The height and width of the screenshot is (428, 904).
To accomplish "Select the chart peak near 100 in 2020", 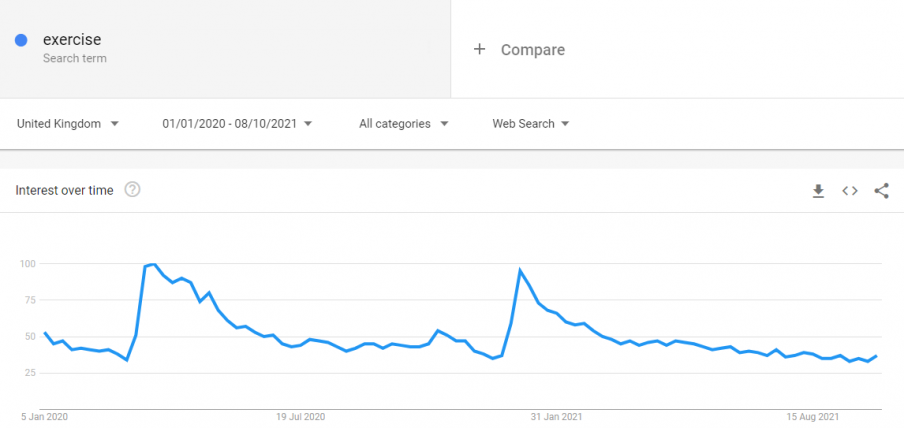I will click(x=153, y=264).
